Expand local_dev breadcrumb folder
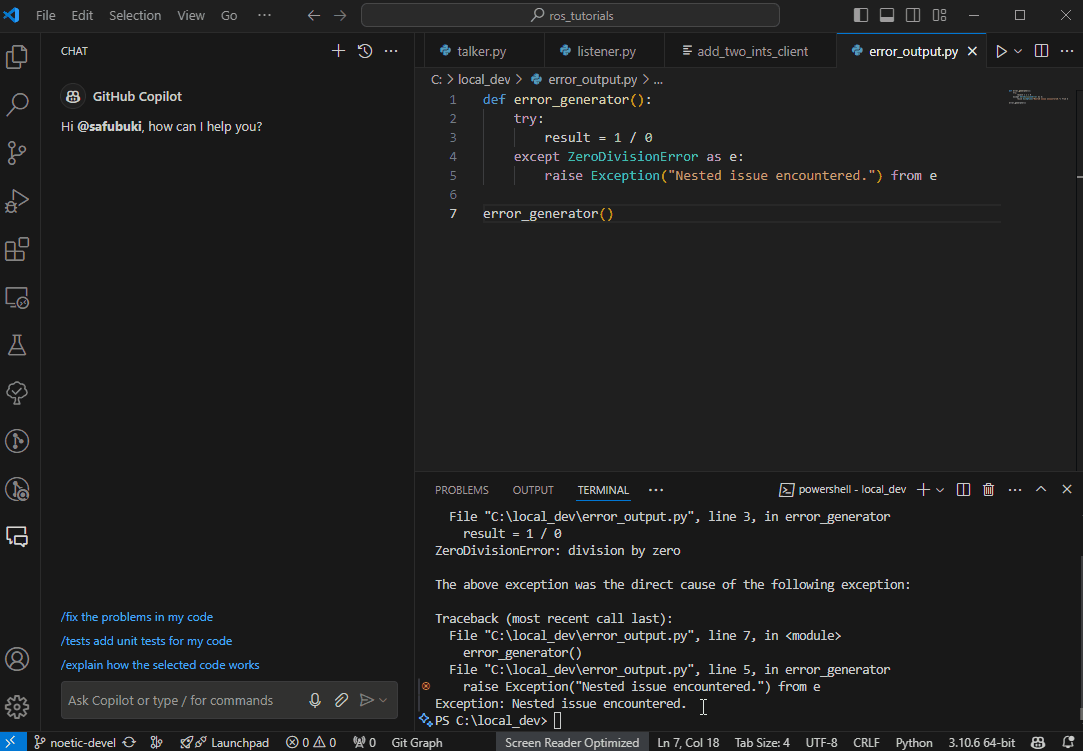1083x751 pixels. [x=484, y=79]
